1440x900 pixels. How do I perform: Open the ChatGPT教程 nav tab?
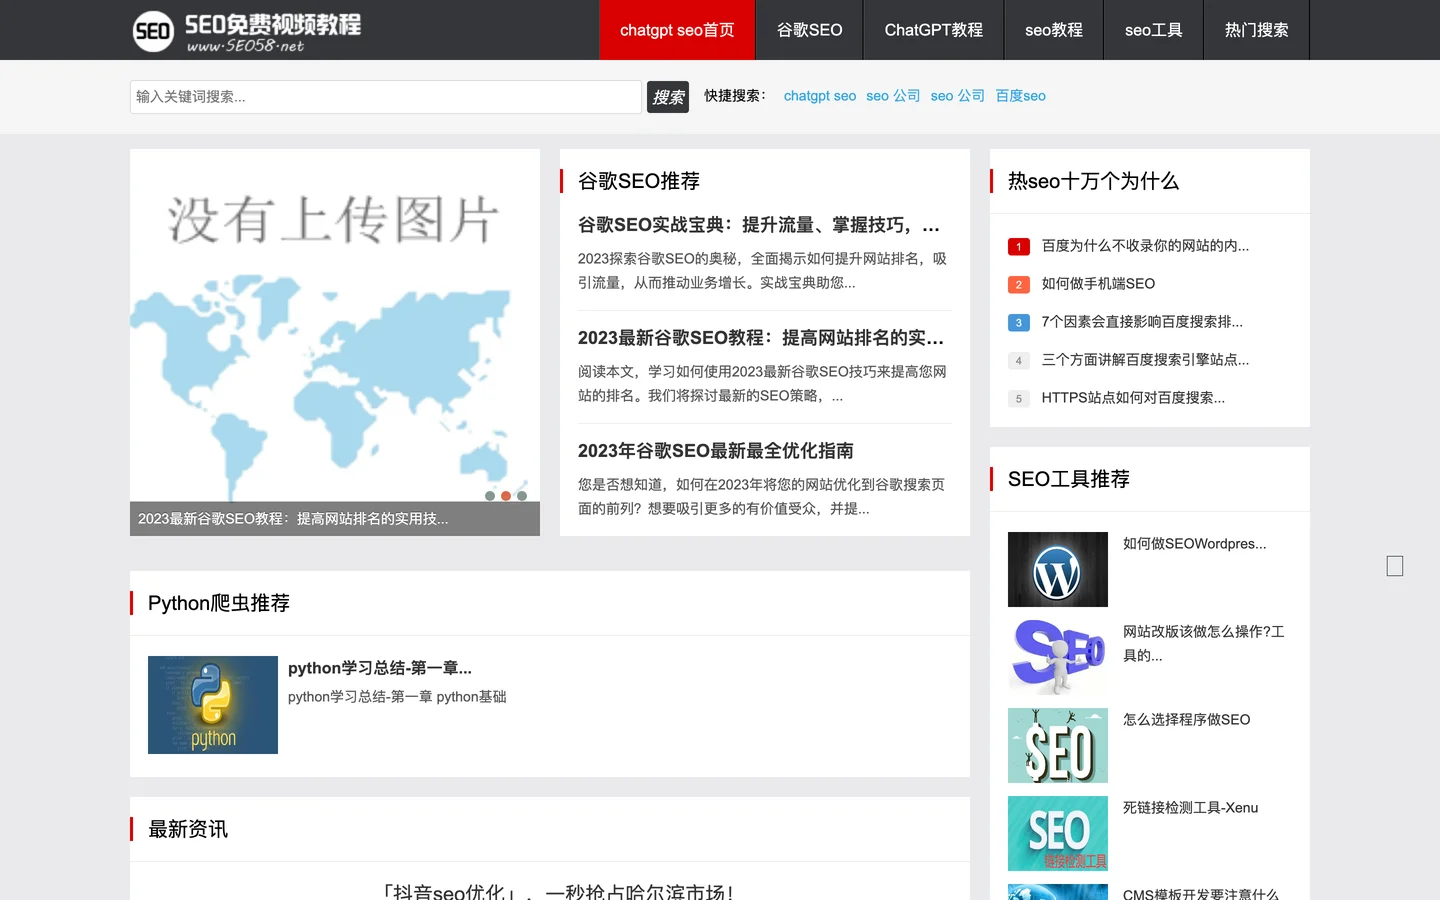coord(933,30)
